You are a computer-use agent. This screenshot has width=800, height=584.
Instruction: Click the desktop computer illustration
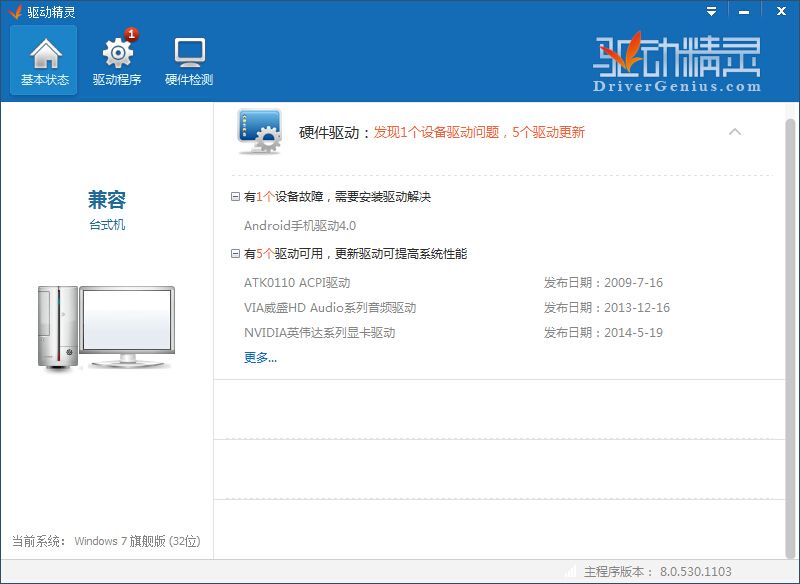coord(106,325)
